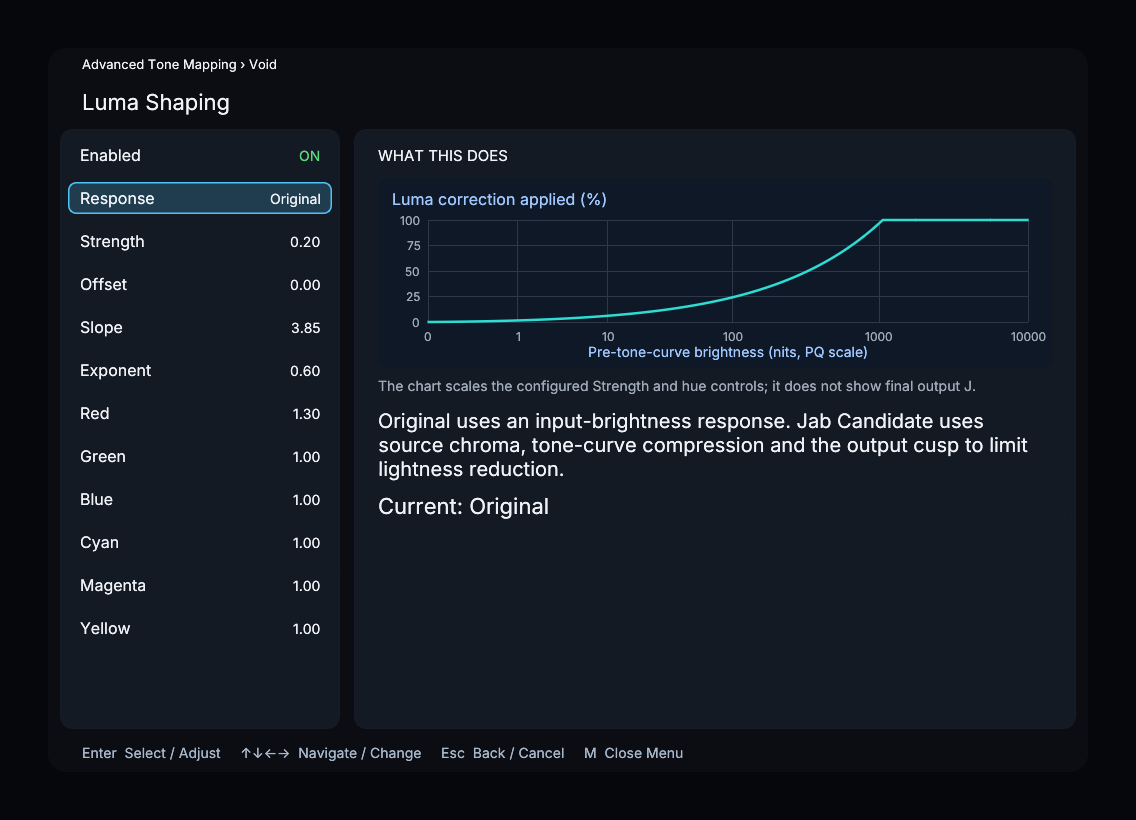Viewport: 1136px width, 820px height.
Task: Pick the Slope row showing 3.85
Action: point(200,327)
